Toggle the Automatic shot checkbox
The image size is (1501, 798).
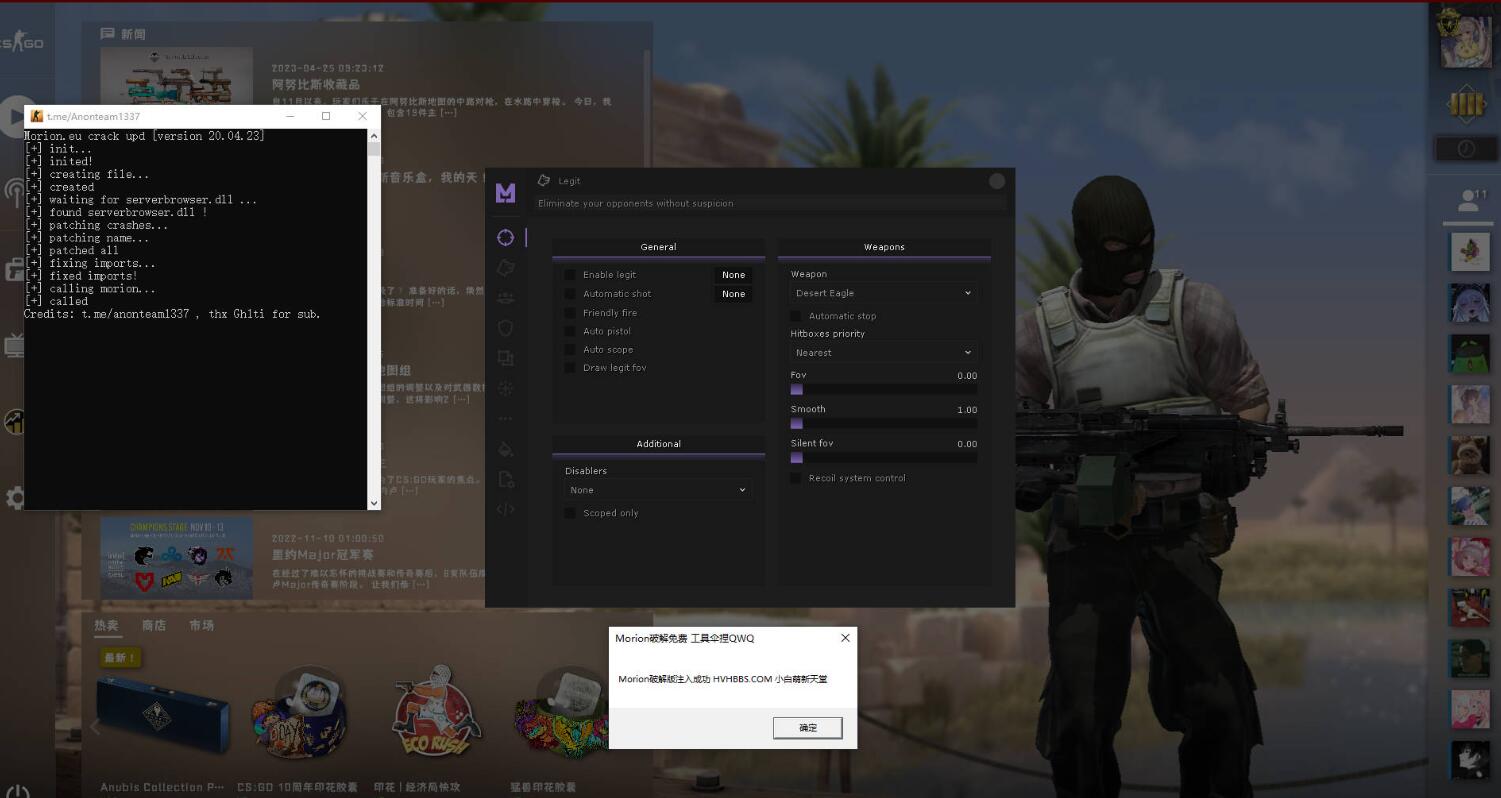click(570, 294)
